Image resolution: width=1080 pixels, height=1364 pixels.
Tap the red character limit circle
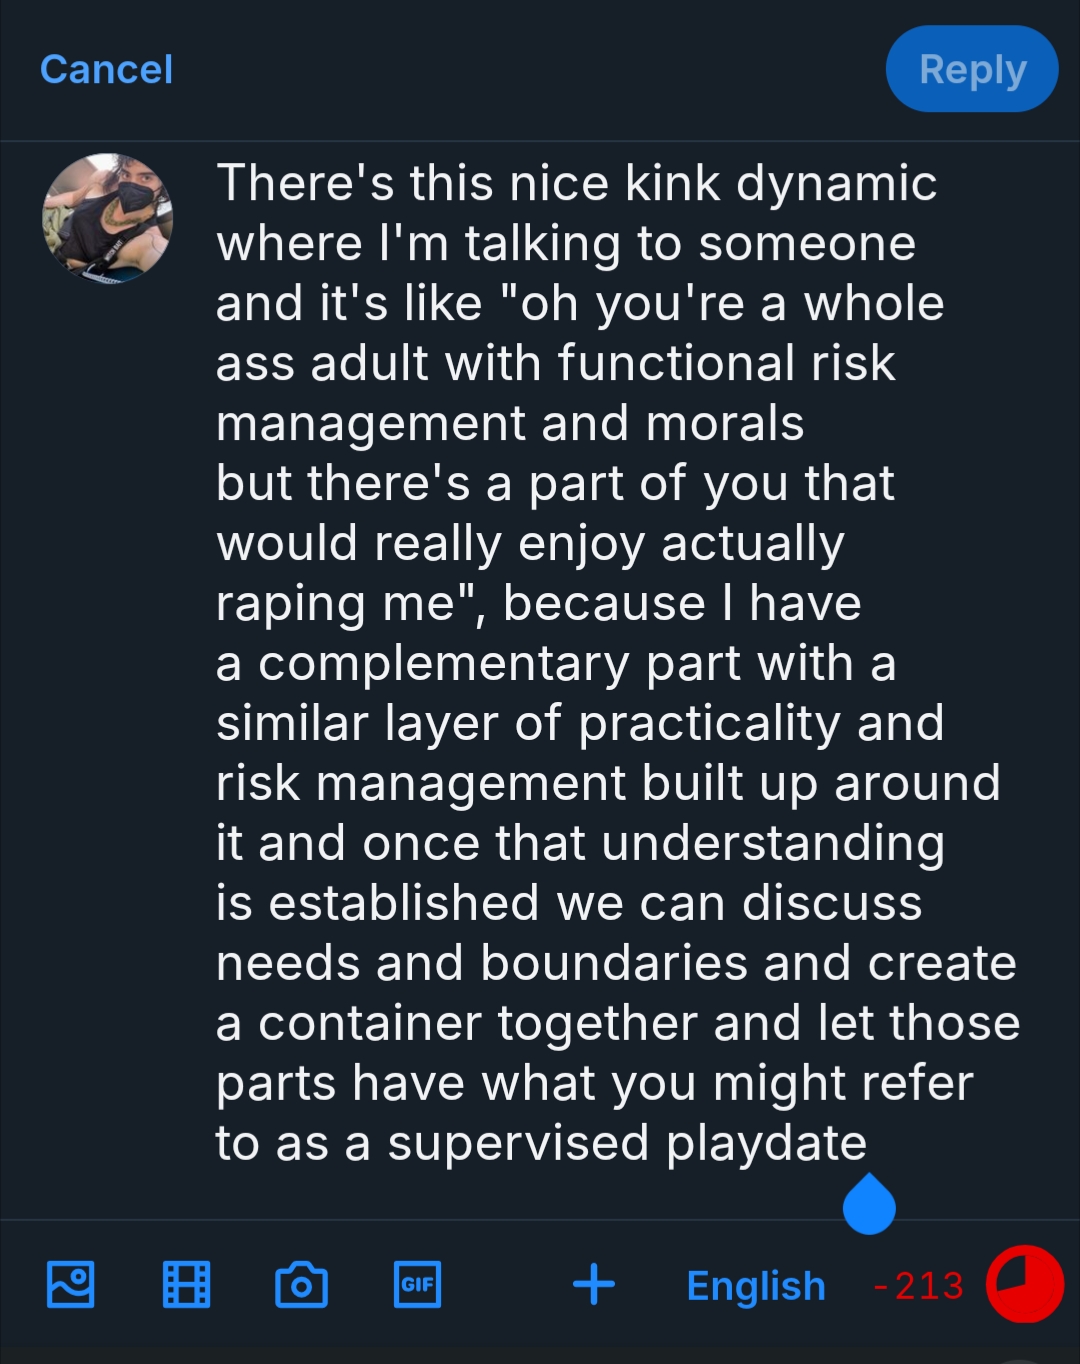coord(1024,1284)
